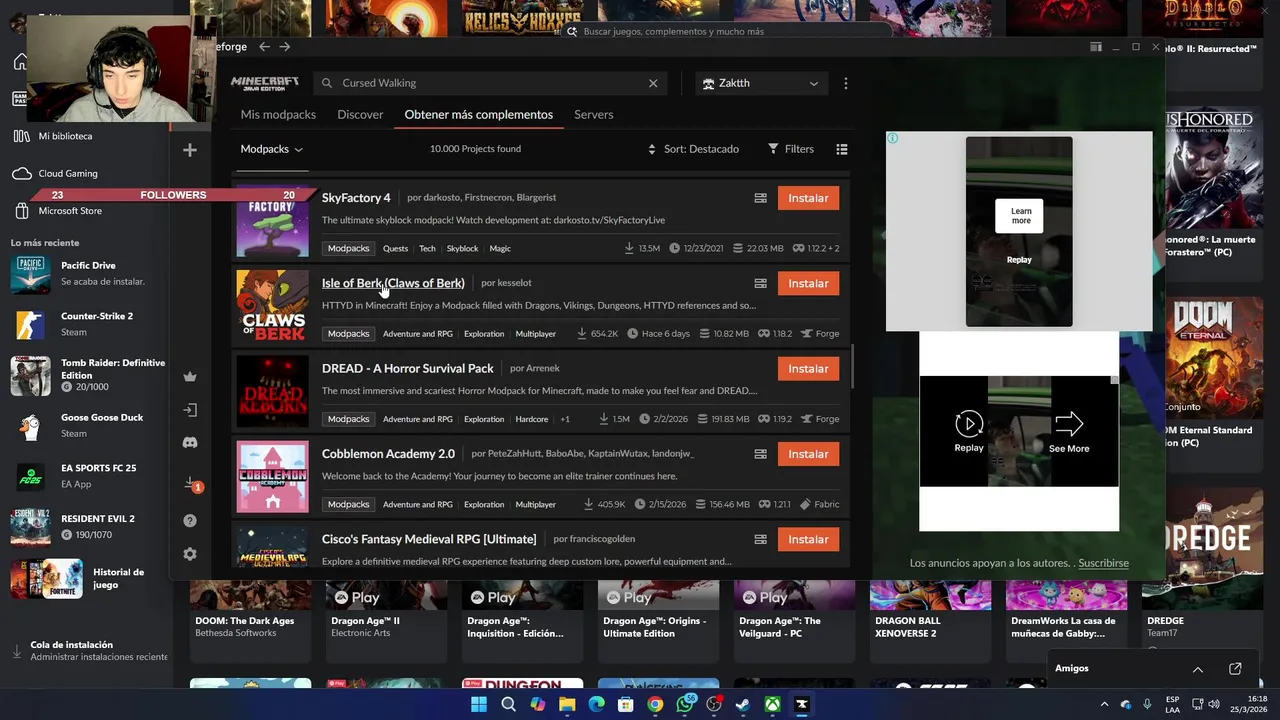The image size is (1280, 720).
Task: Show hidden system tray icons
Action: pyautogui.click(x=1104, y=704)
